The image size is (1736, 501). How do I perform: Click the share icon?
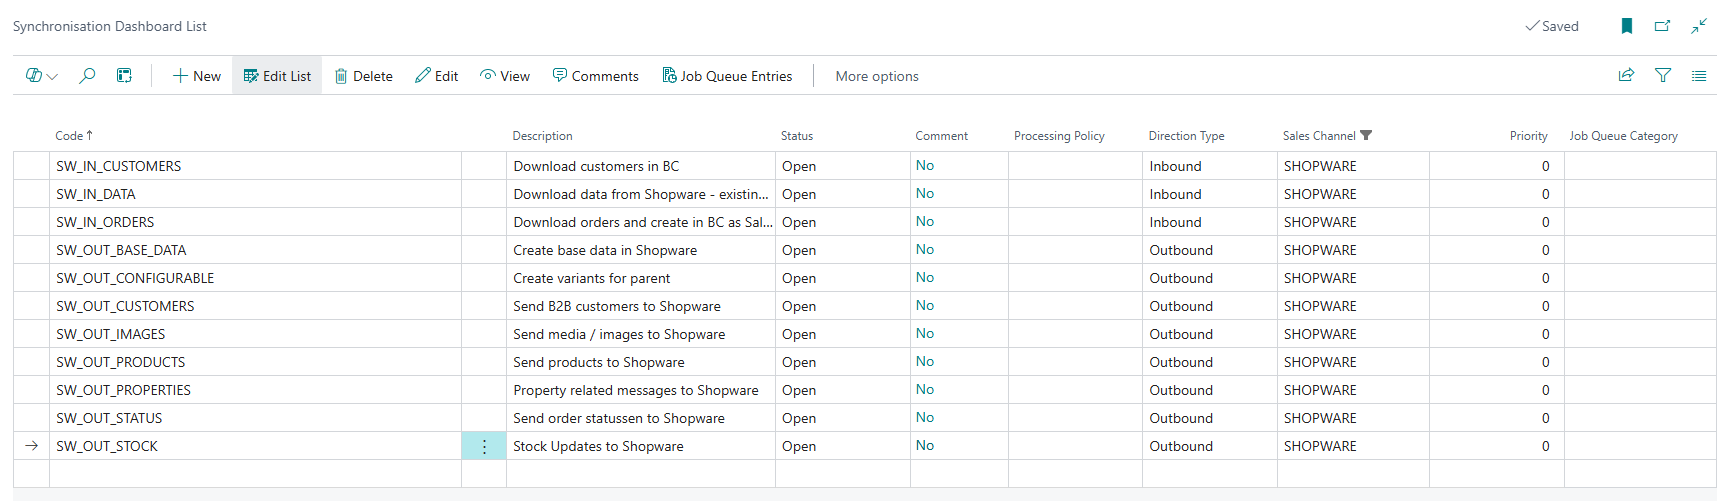click(x=1627, y=75)
